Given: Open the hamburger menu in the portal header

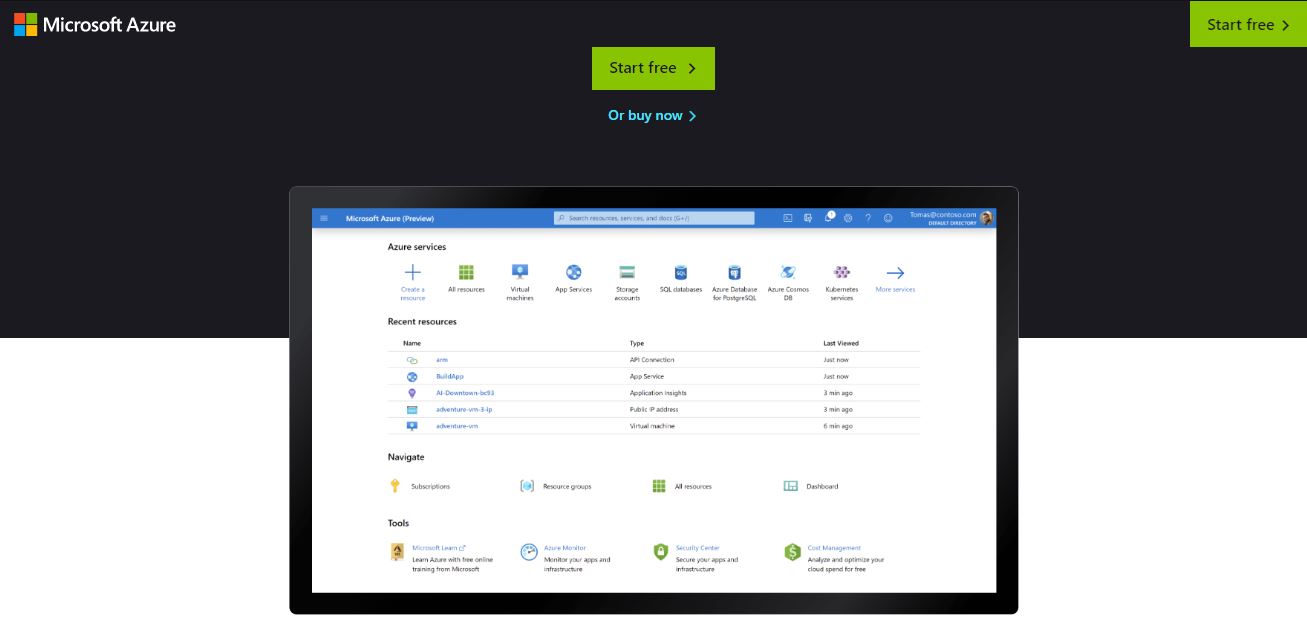Looking at the screenshot, I should (x=324, y=218).
